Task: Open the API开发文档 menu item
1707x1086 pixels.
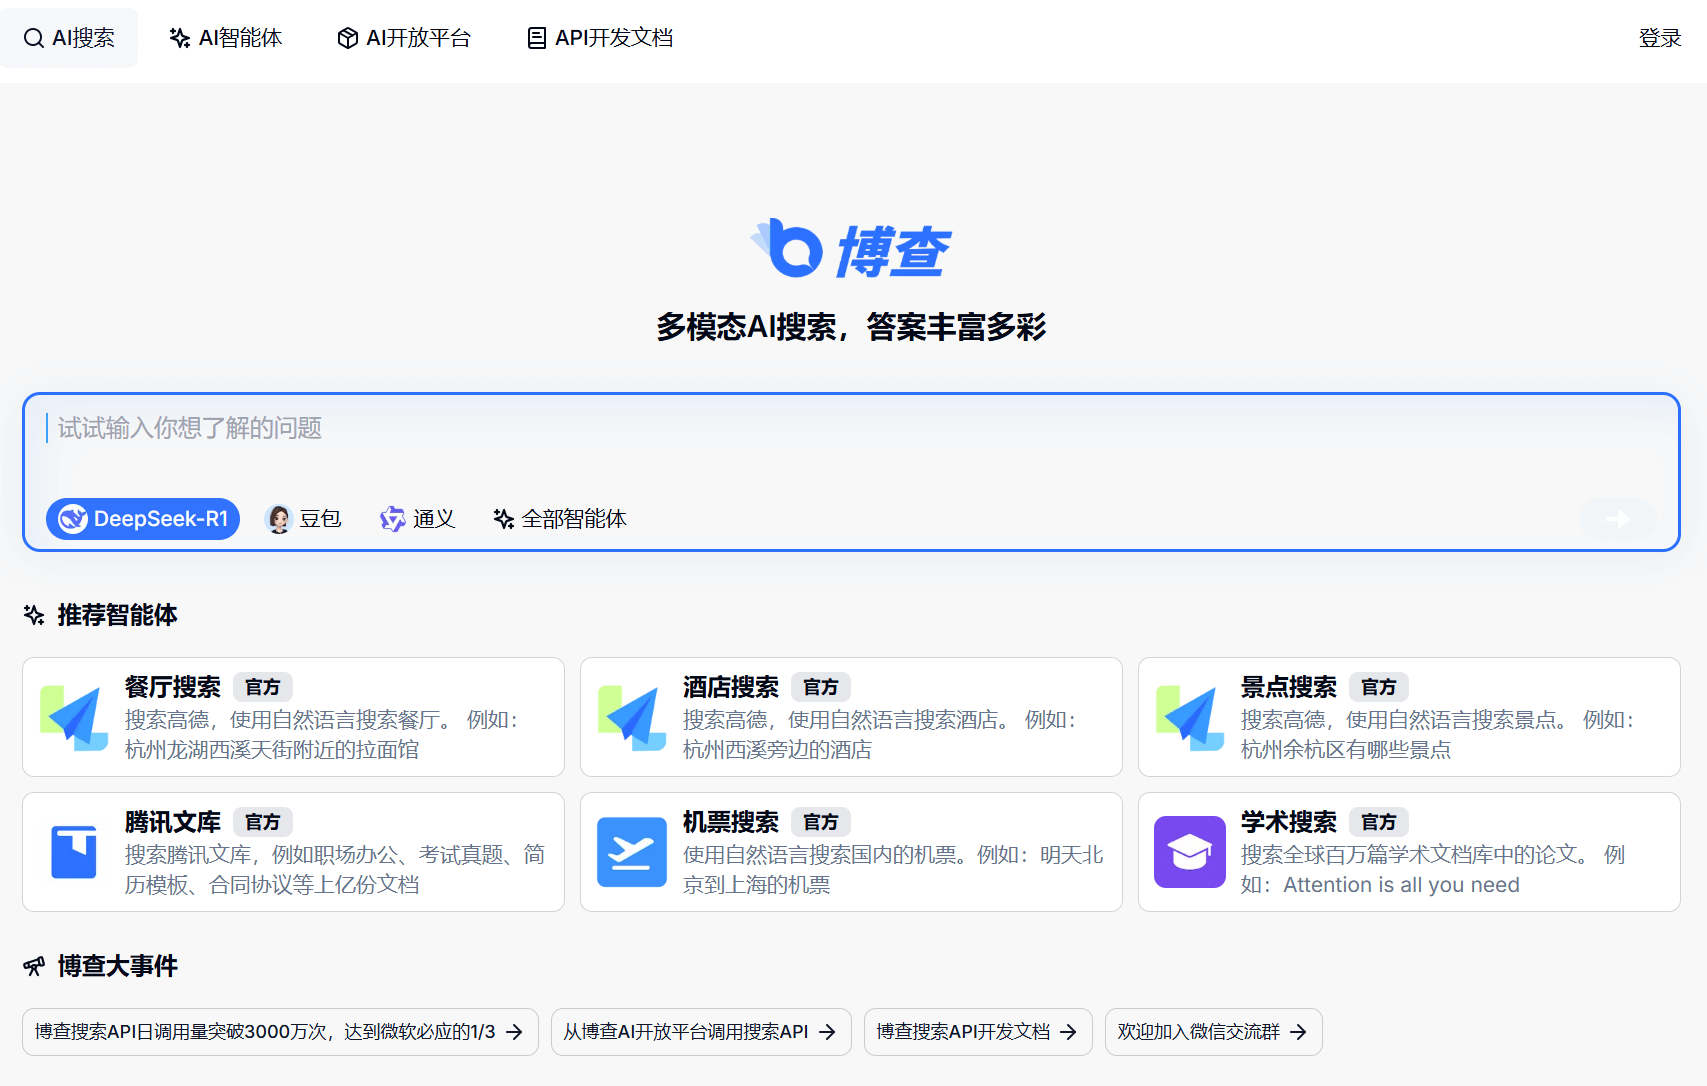Action: click(598, 37)
